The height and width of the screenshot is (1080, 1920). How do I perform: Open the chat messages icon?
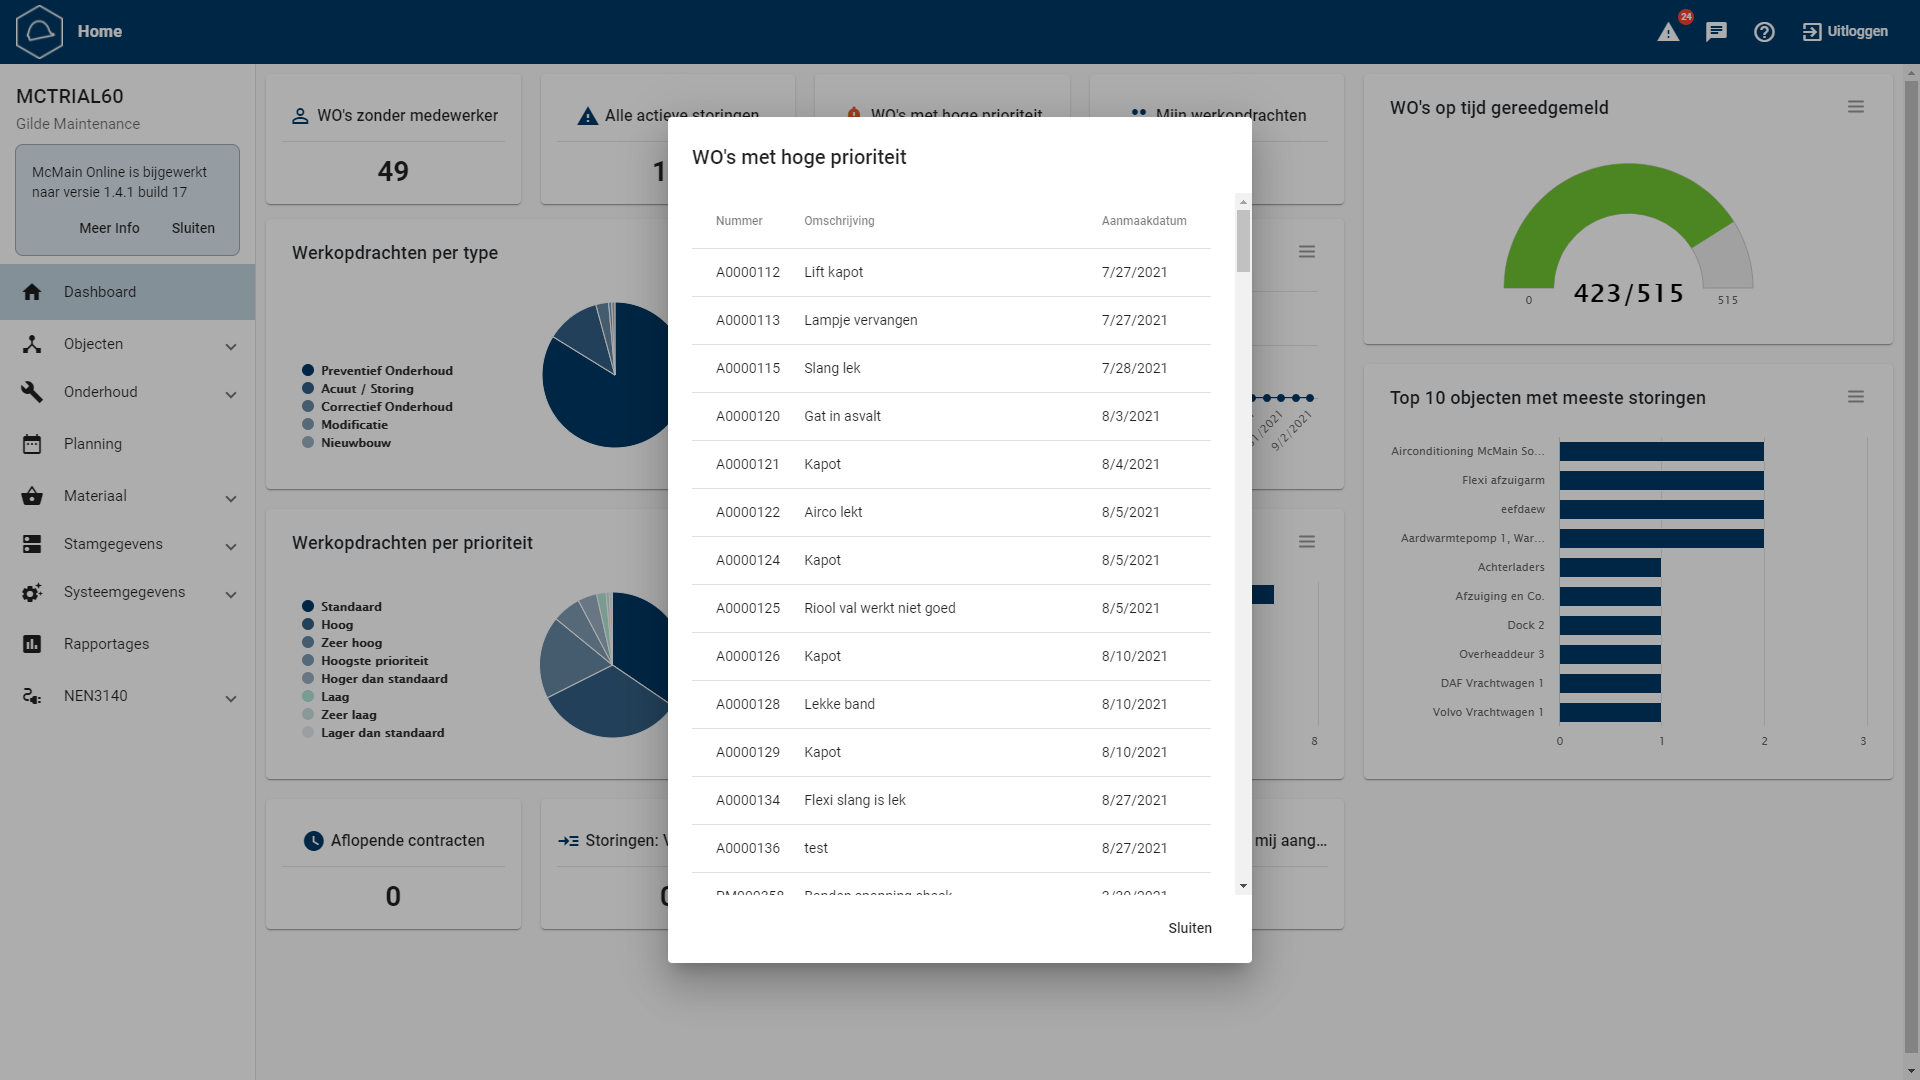tap(1716, 32)
